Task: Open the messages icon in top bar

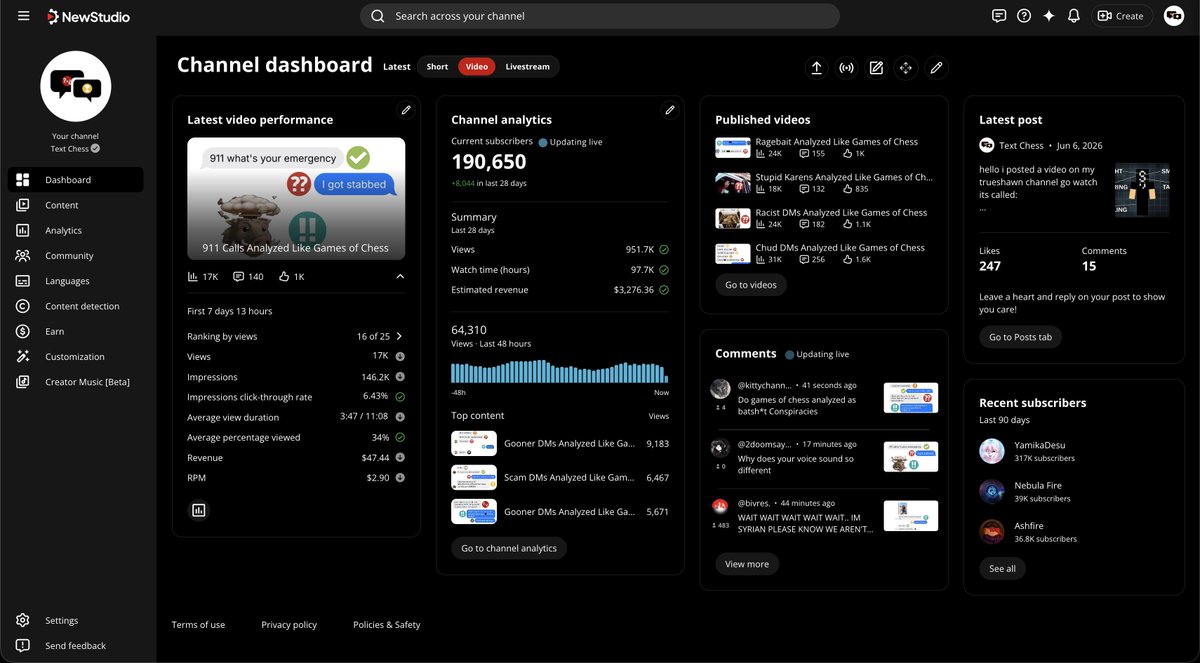Action: coord(998,16)
